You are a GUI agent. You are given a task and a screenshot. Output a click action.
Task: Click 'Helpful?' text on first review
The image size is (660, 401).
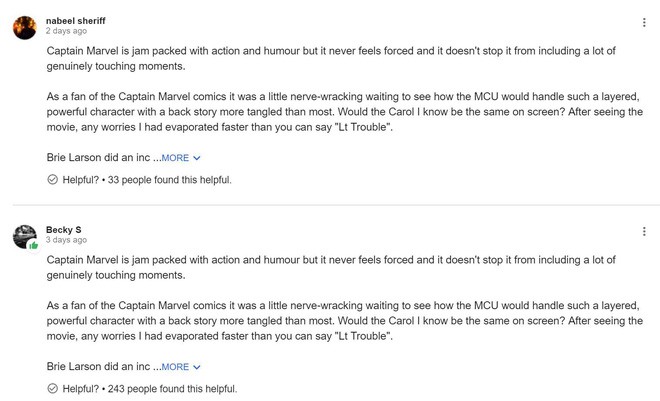coord(80,180)
